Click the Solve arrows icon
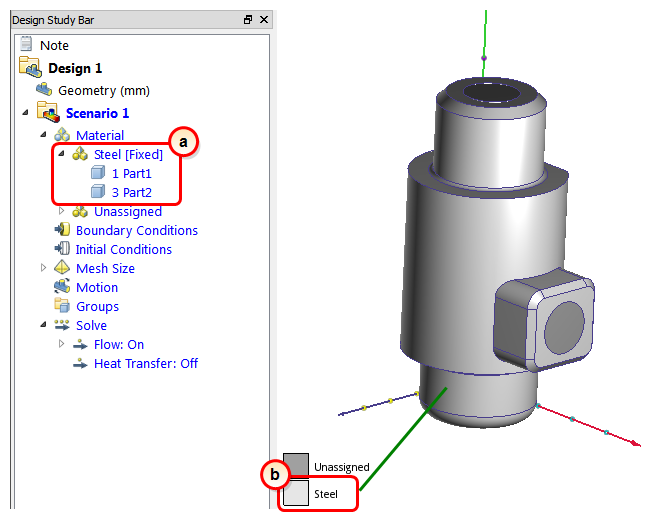This screenshot has width=668, height=520. (62, 325)
